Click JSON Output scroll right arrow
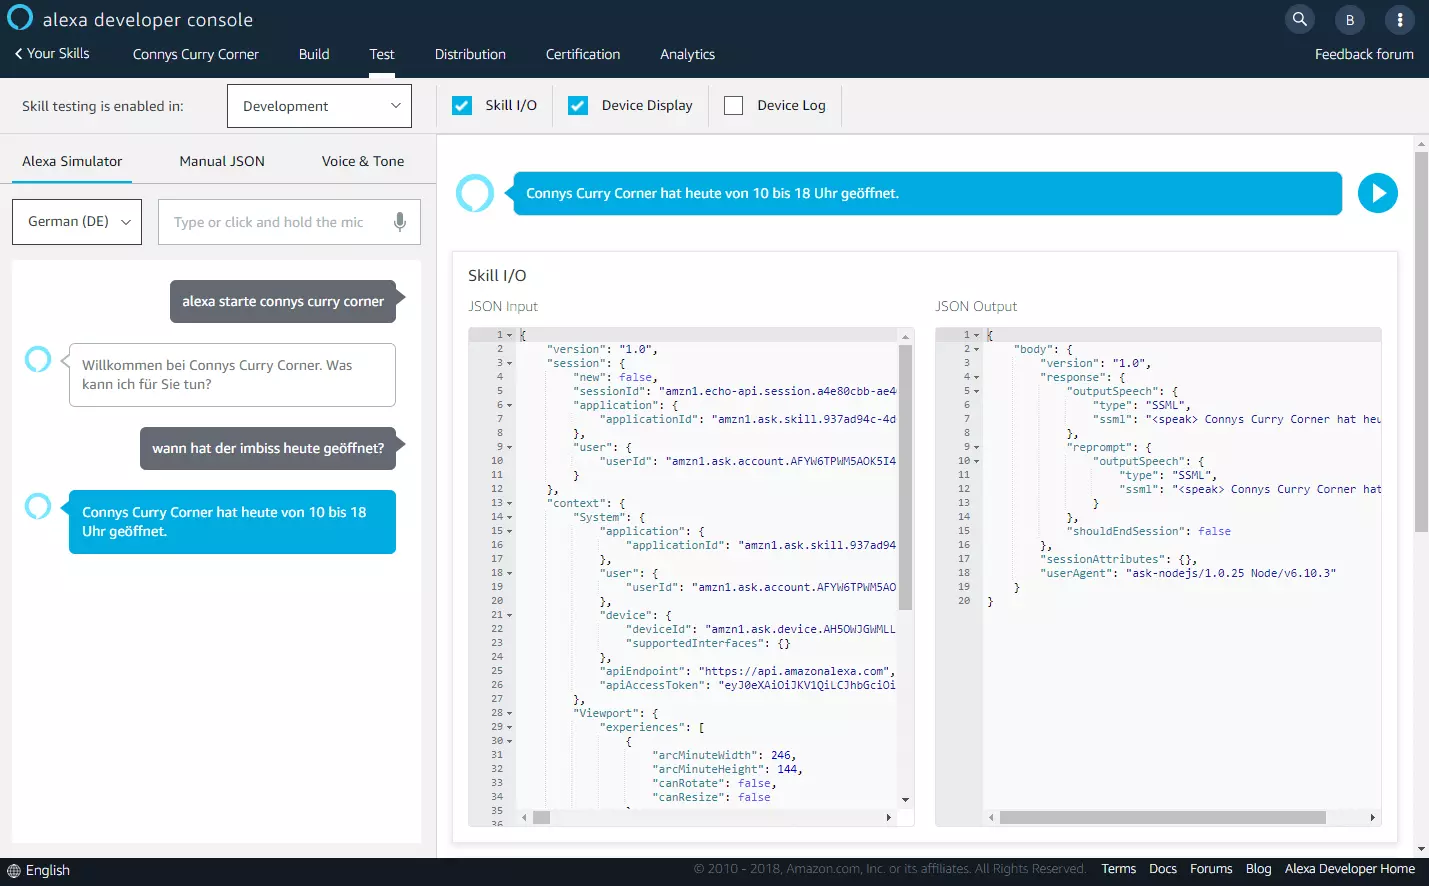This screenshot has height=886, width=1429. (1372, 817)
